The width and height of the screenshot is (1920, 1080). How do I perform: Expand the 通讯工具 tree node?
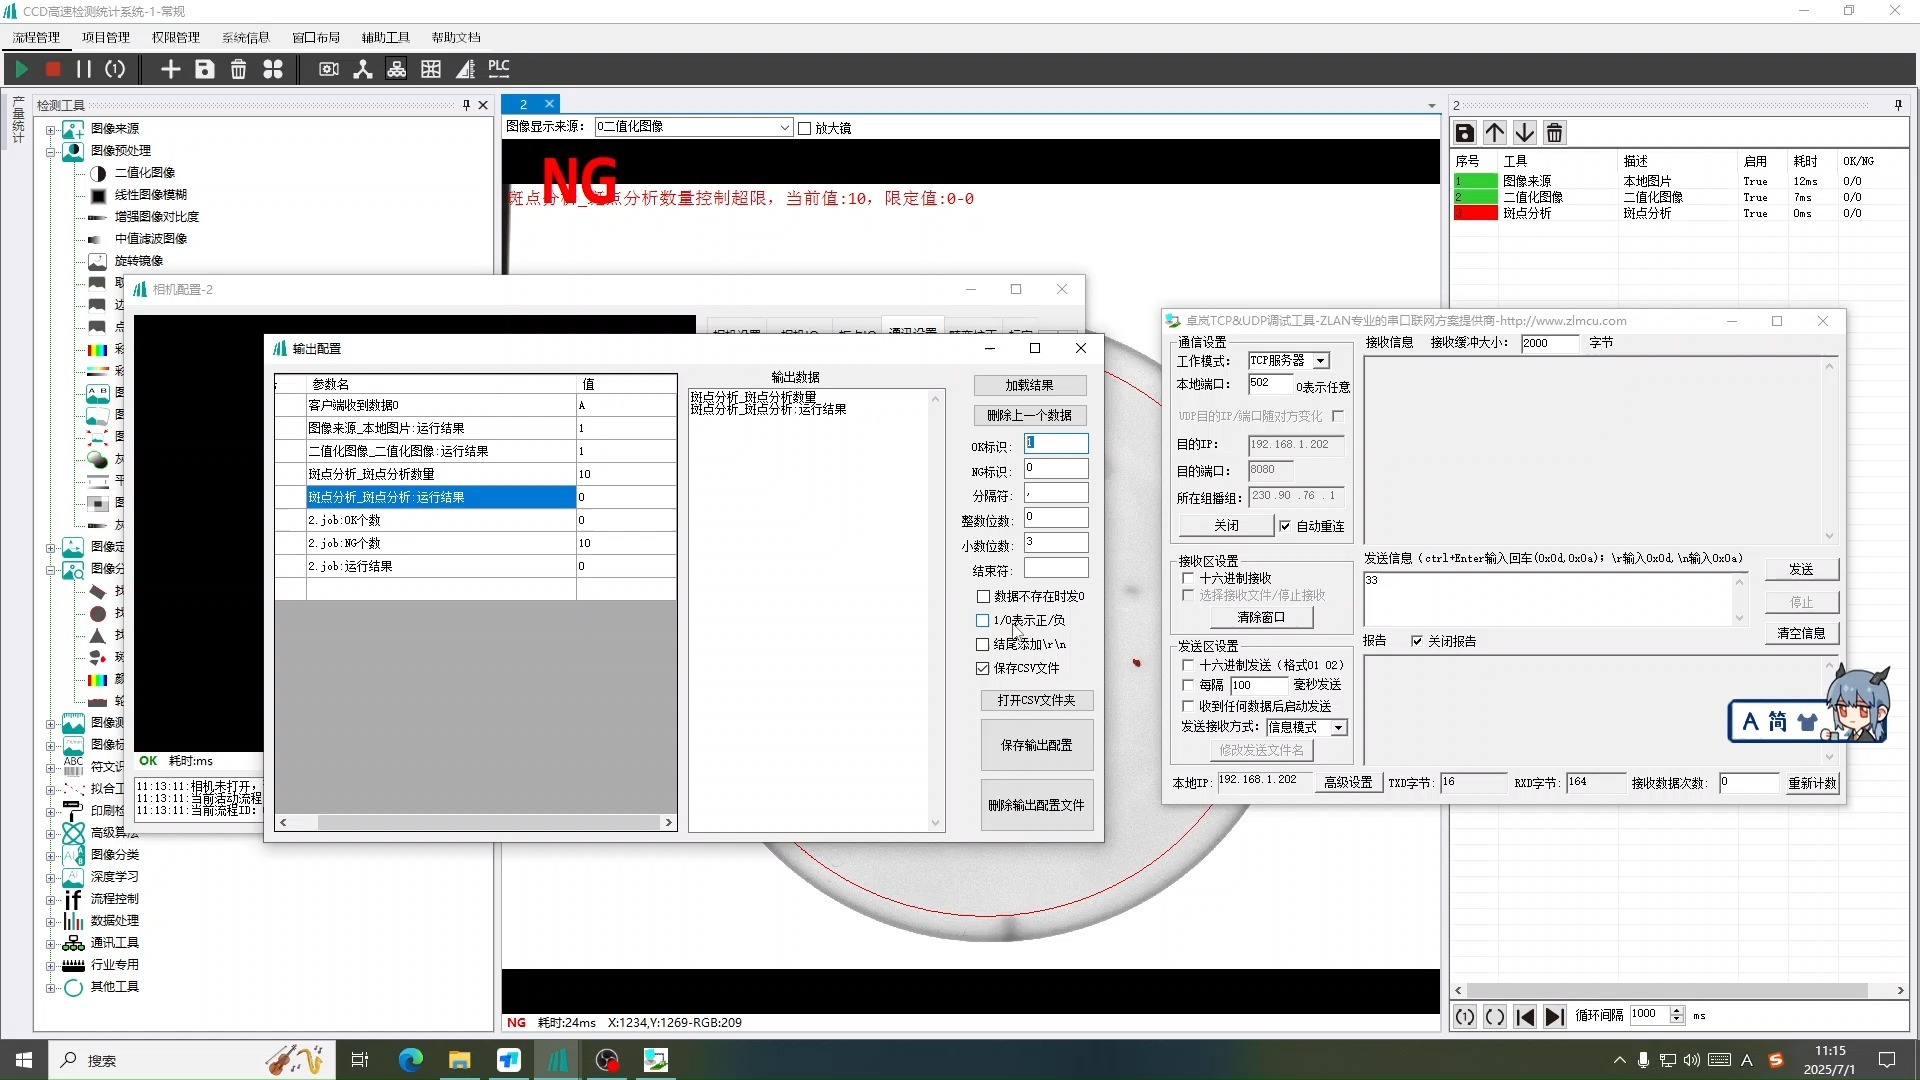pyautogui.click(x=50, y=944)
